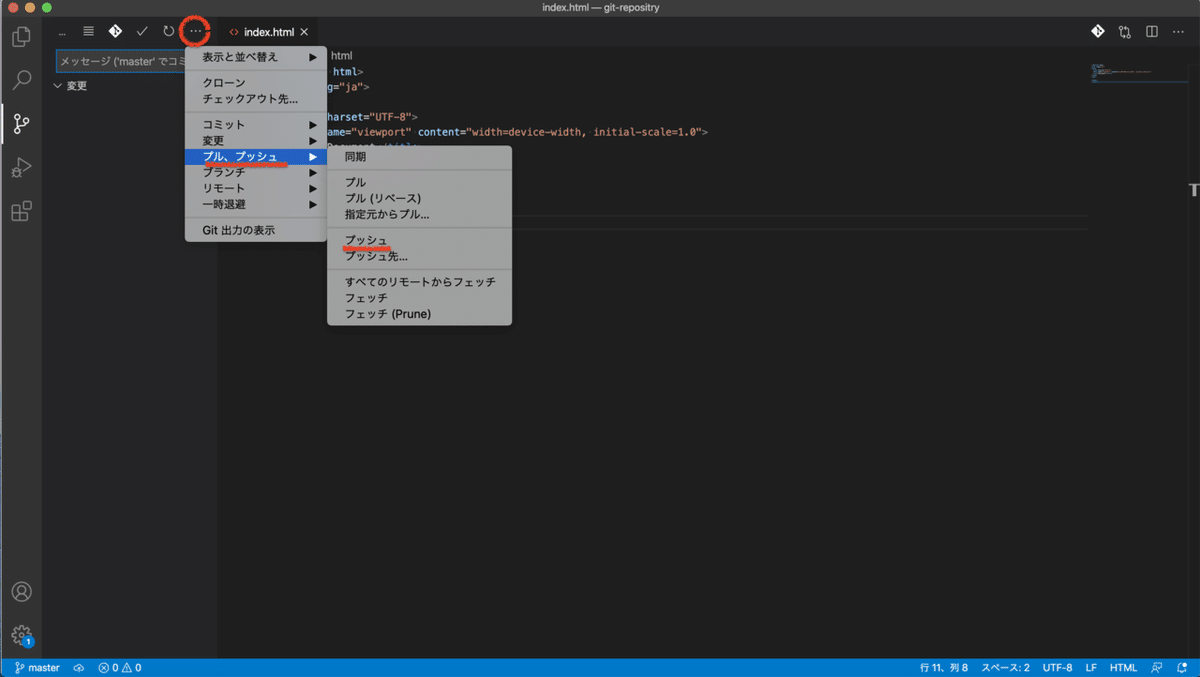Select プッシュ先... option
The image size is (1200, 677).
click(x=419, y=256)
